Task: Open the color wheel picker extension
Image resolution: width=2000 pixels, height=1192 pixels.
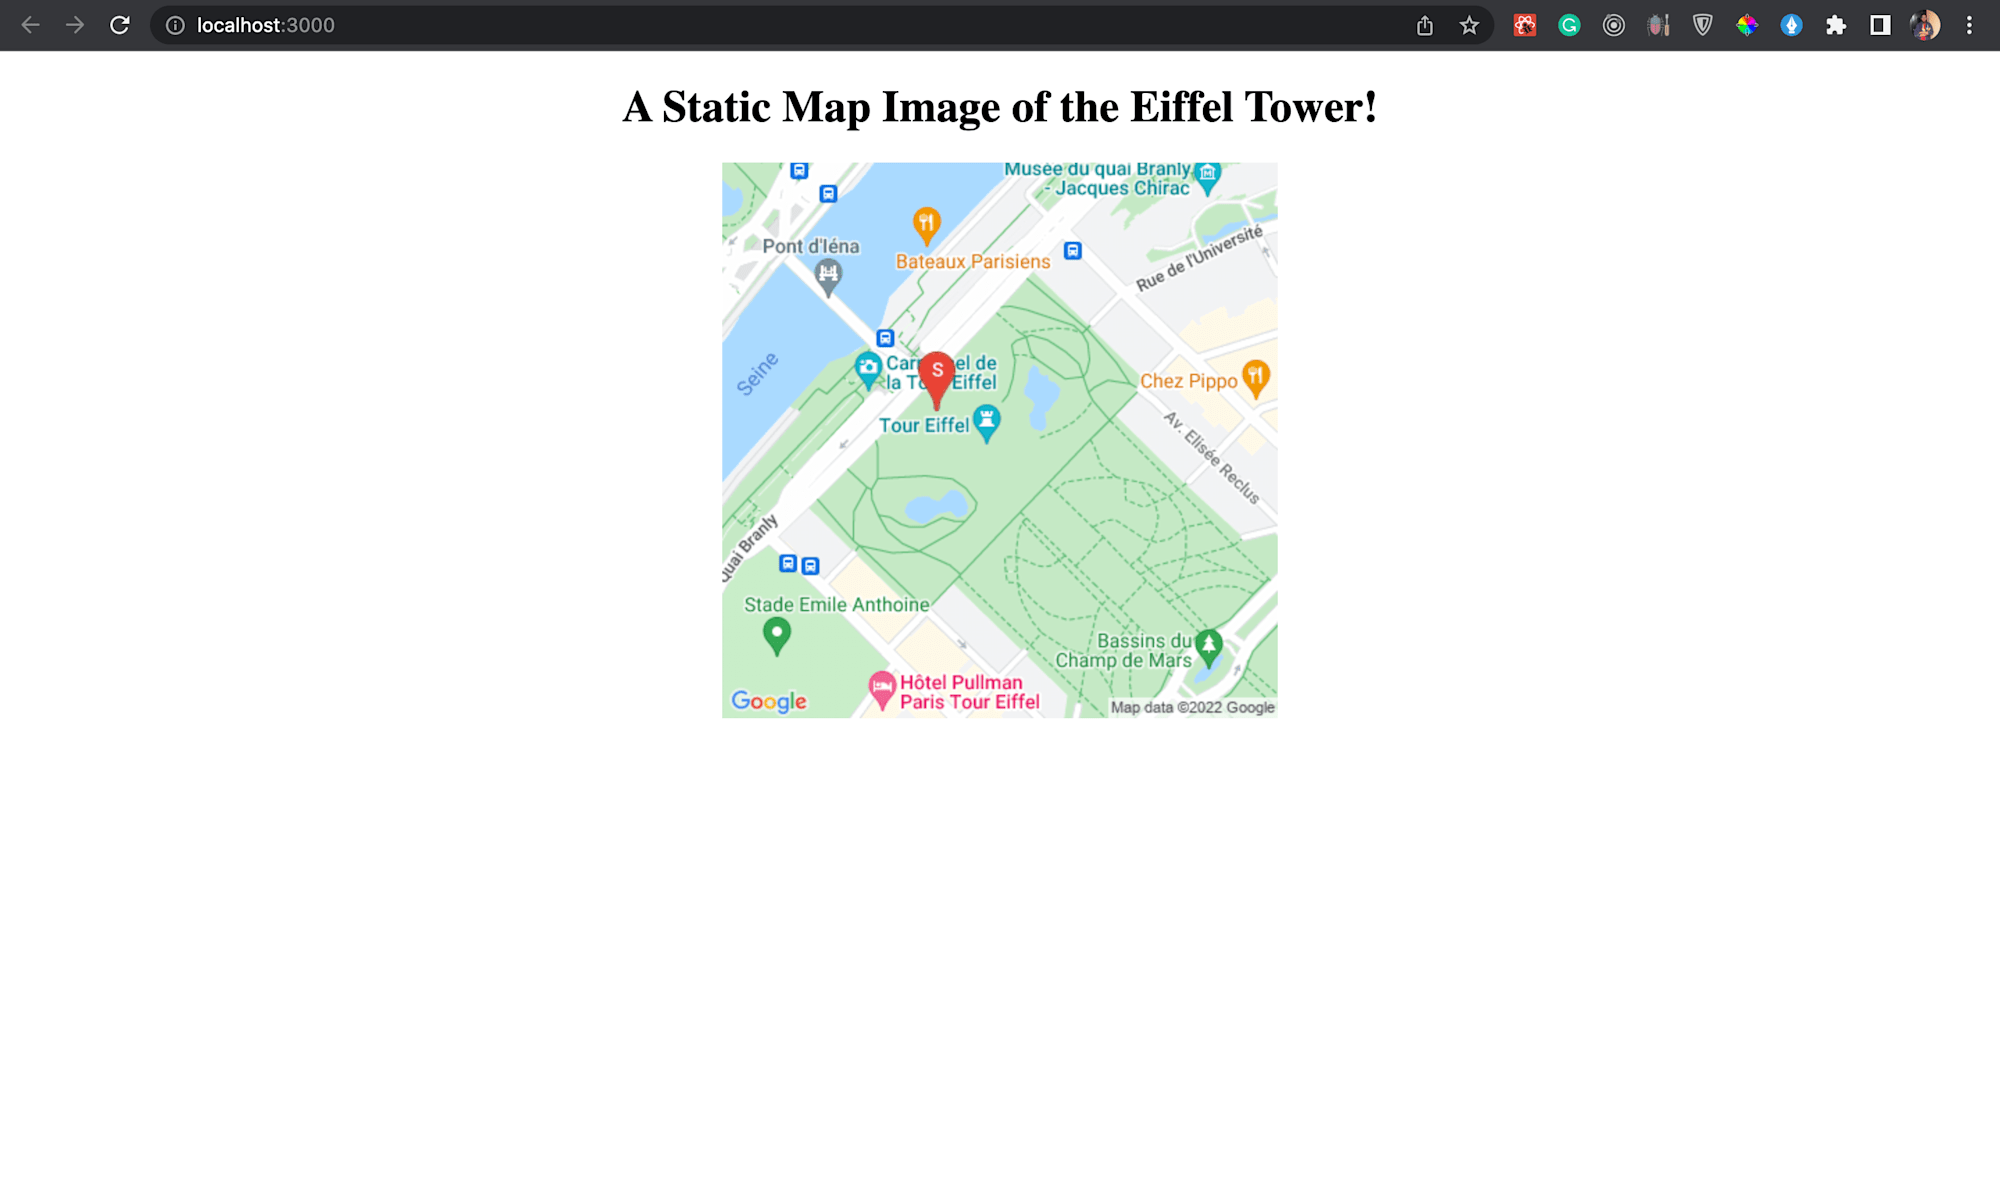Action: (x=1747, y=25)
